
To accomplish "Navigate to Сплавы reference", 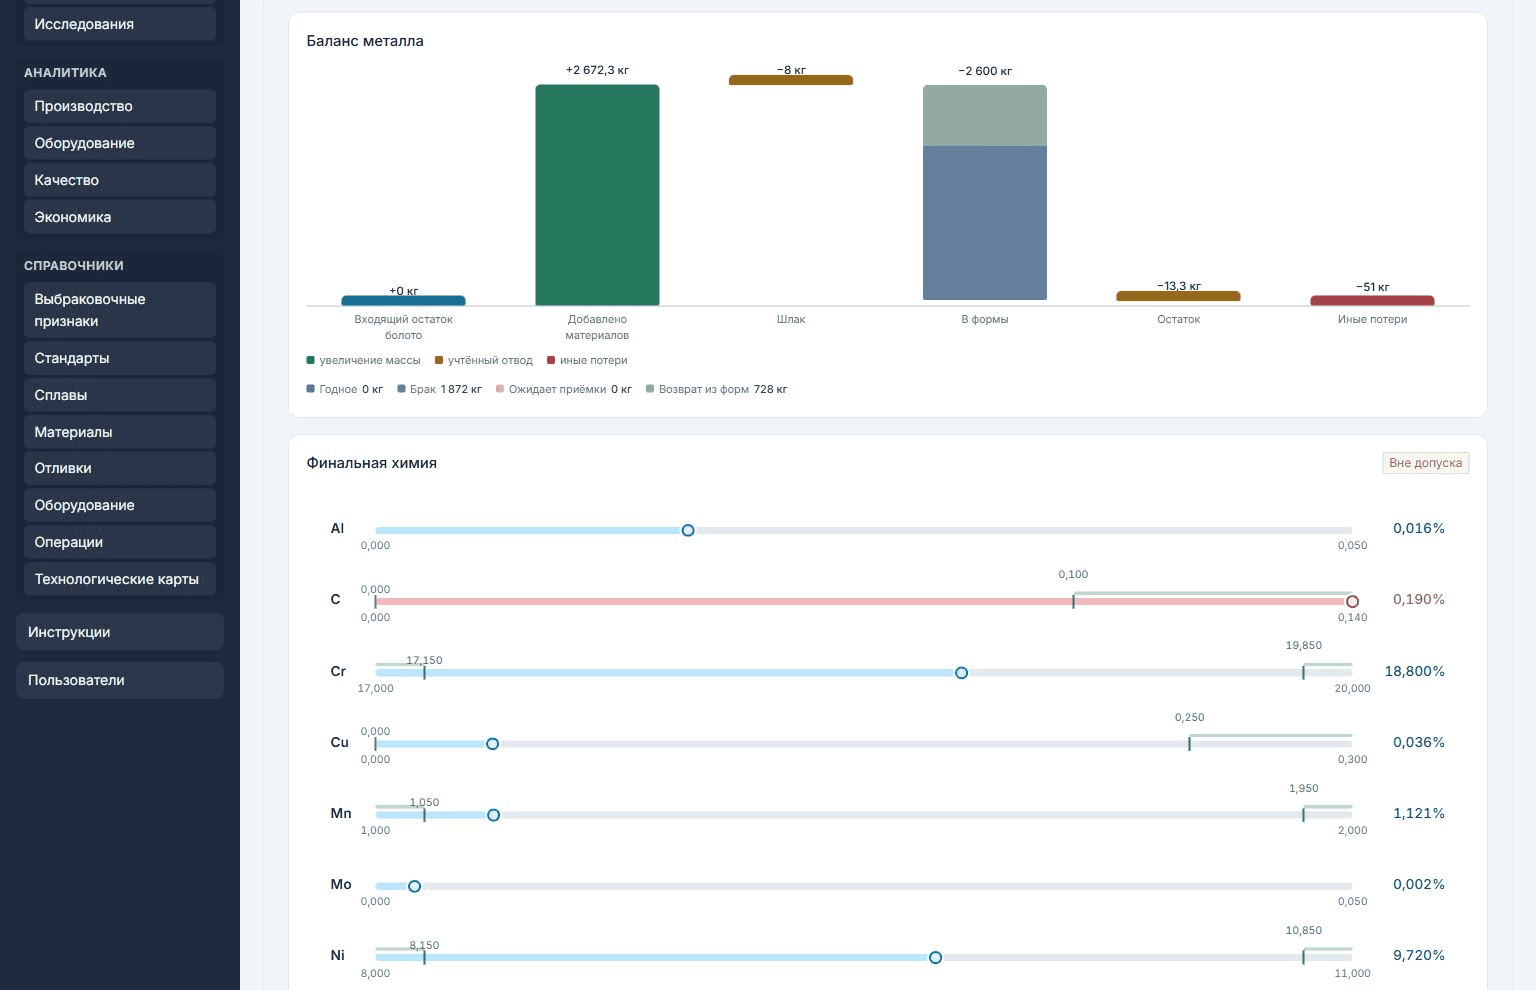I will [120, 395].
